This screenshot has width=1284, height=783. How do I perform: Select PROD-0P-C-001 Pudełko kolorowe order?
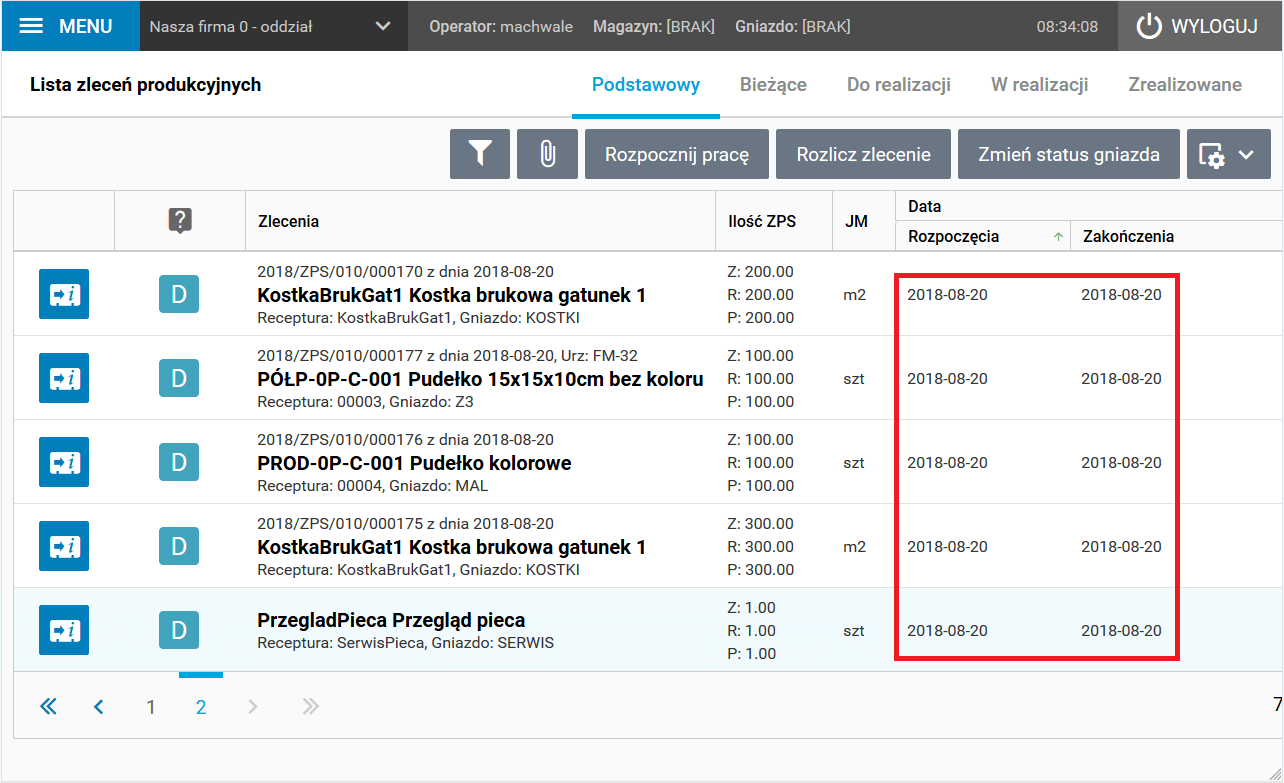[x=414, y=463]
